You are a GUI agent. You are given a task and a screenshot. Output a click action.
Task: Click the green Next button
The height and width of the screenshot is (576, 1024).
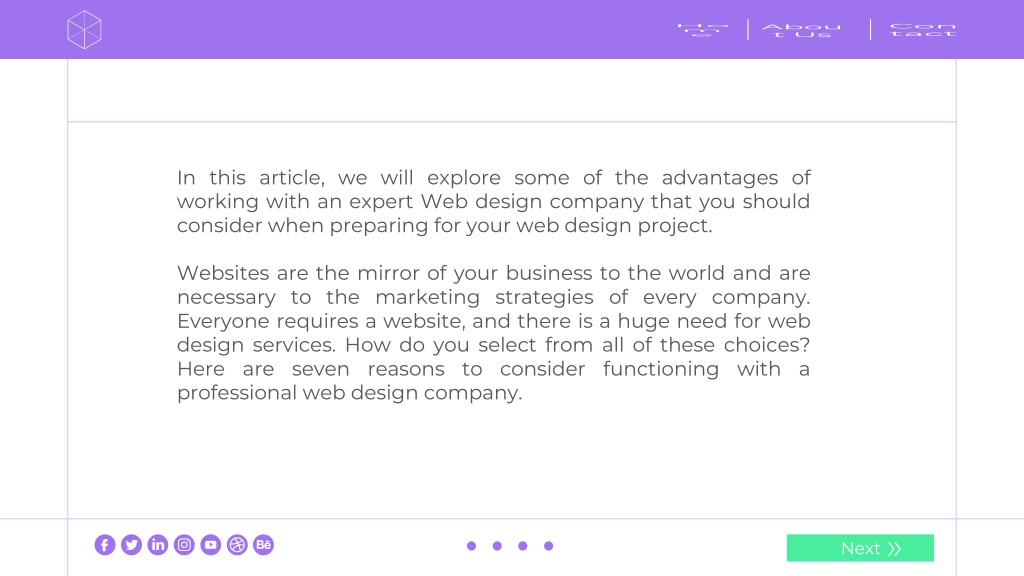coord(860,548)
